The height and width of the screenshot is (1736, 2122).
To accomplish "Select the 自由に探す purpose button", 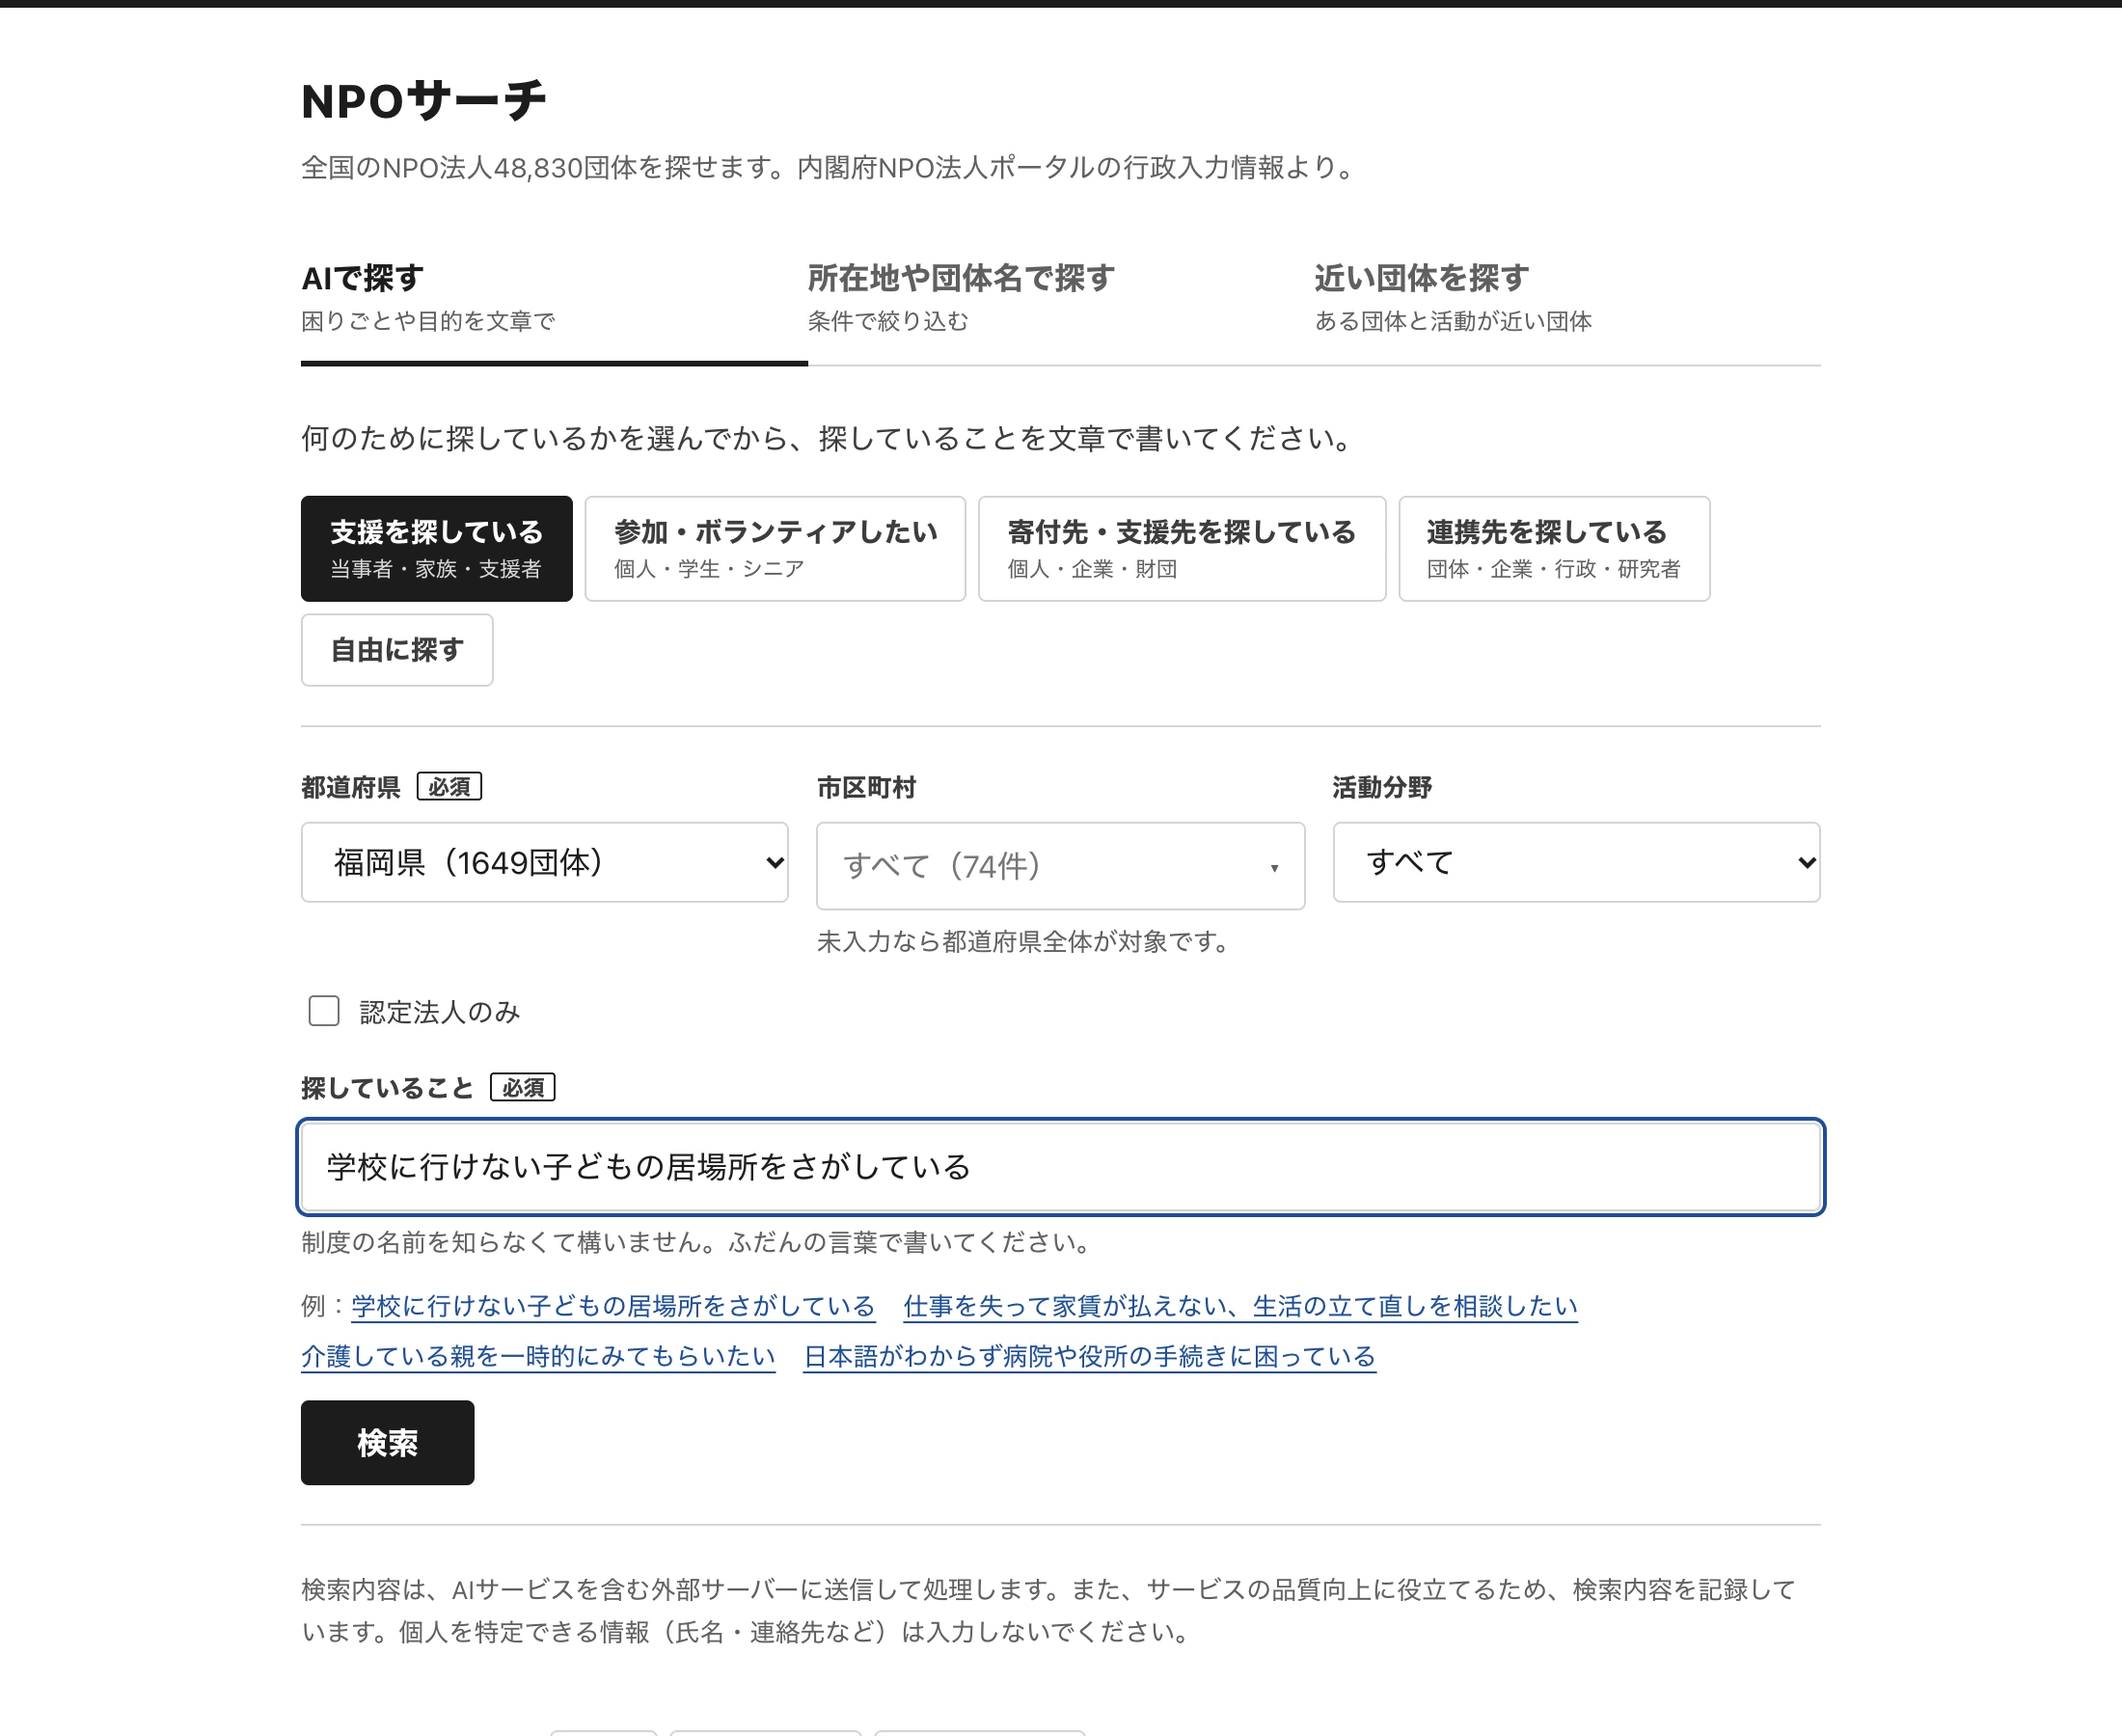I will 397,650.
